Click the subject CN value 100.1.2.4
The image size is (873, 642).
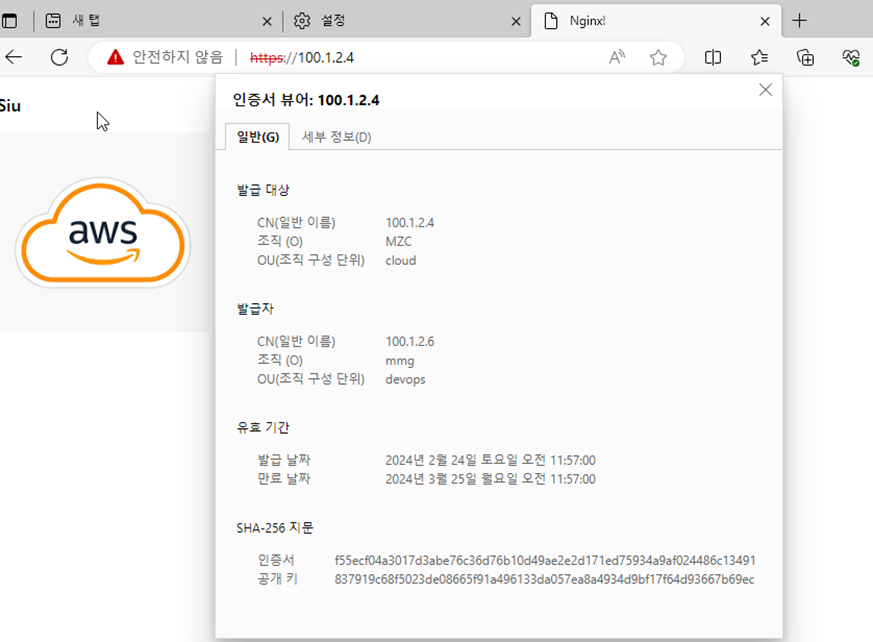tap(410, 223)
